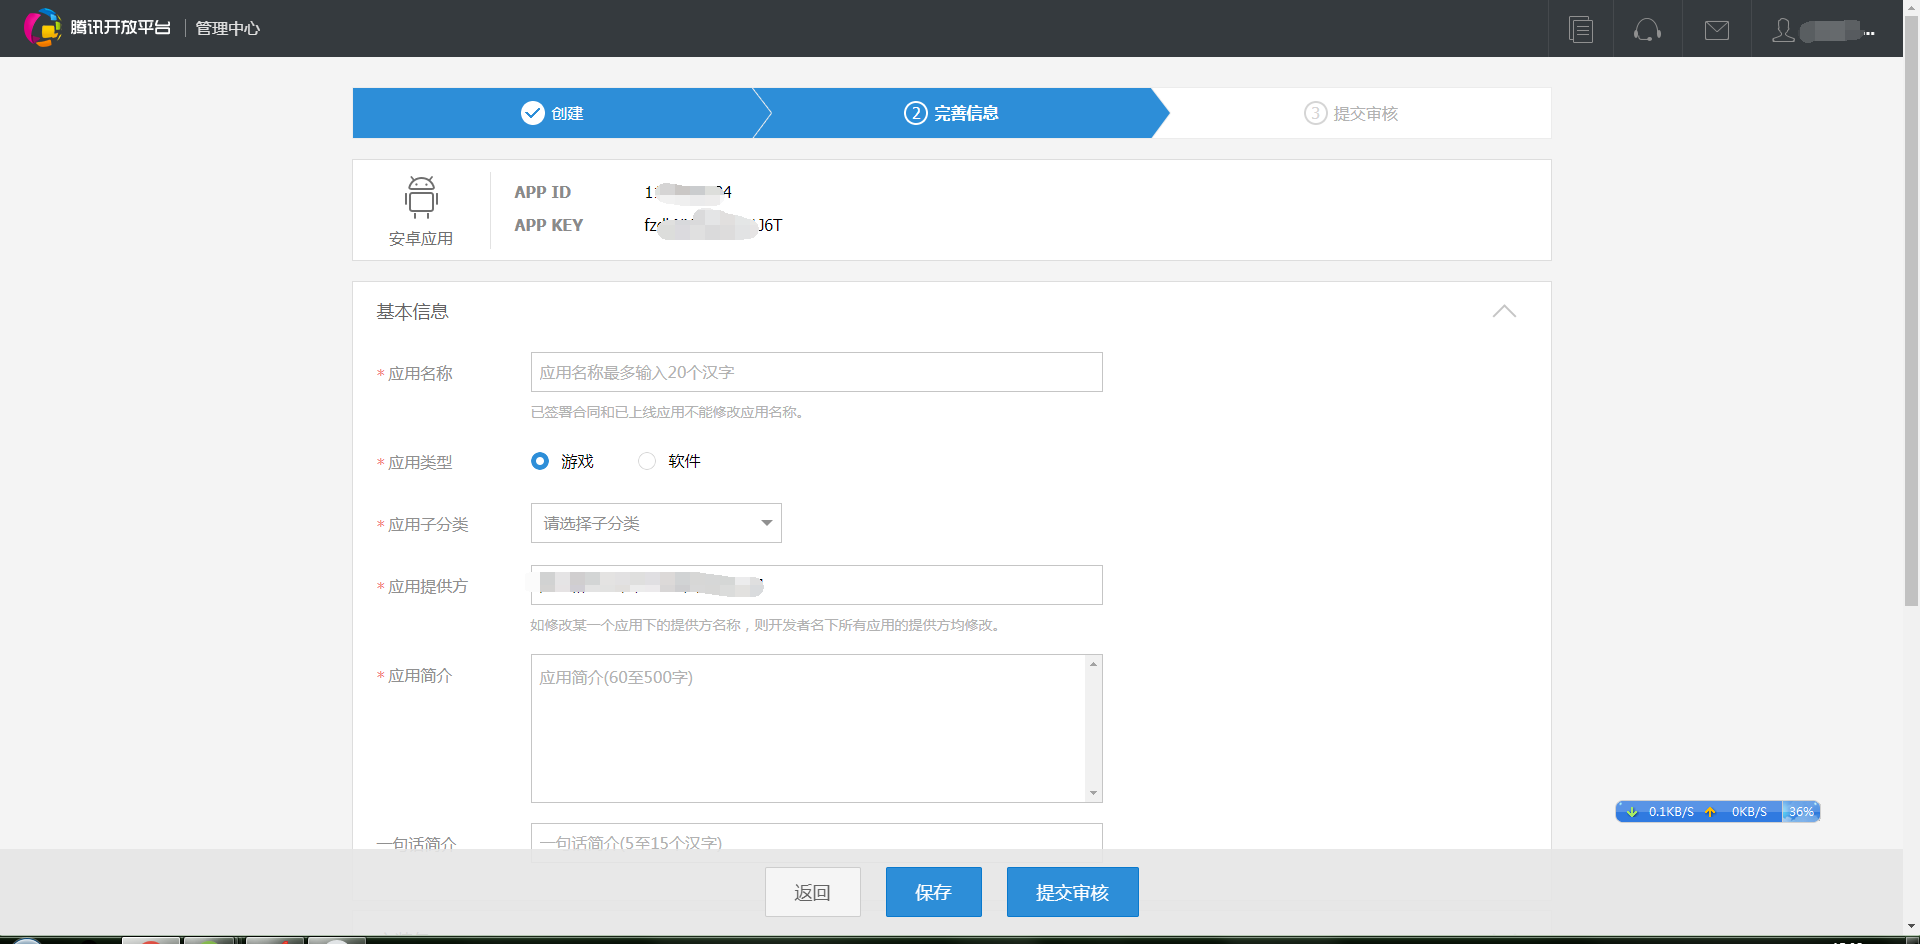The image size is (1920, 944).
Task: Click the 安卓应用 label
Action: tap(421, 238)
